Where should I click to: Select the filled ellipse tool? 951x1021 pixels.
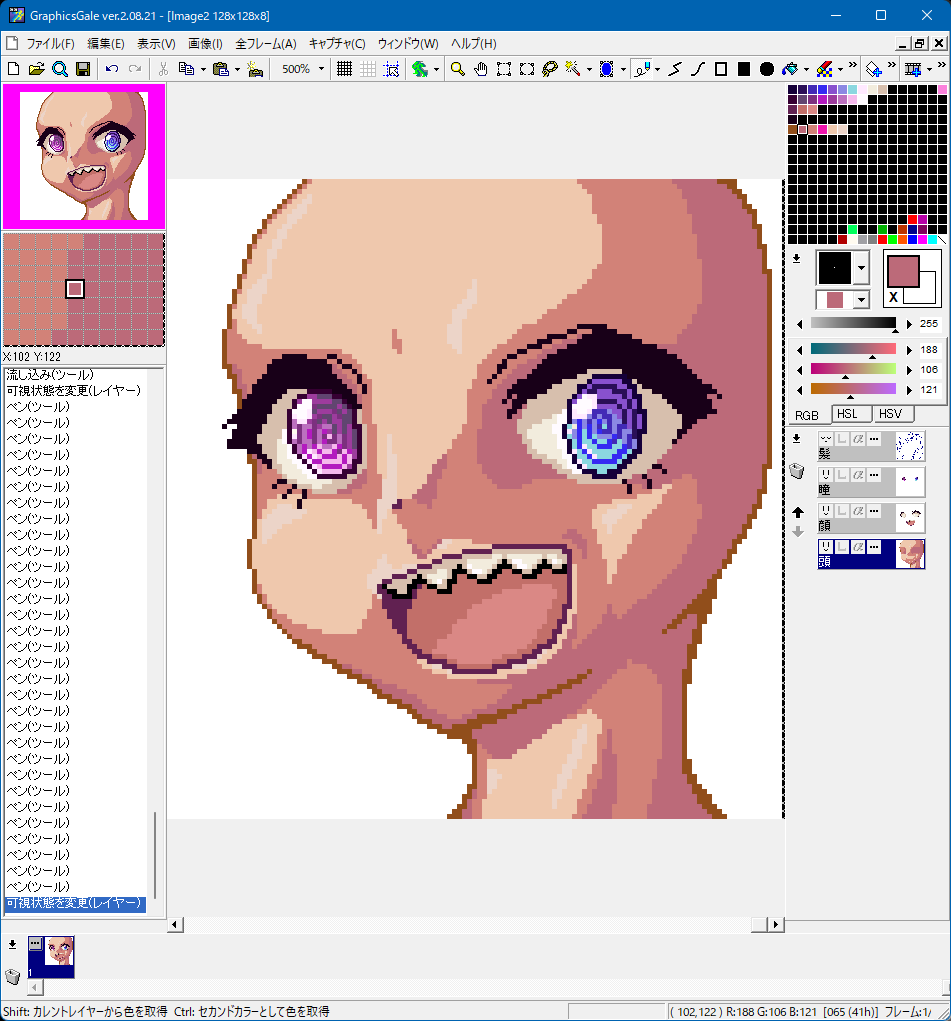point(767,69)
